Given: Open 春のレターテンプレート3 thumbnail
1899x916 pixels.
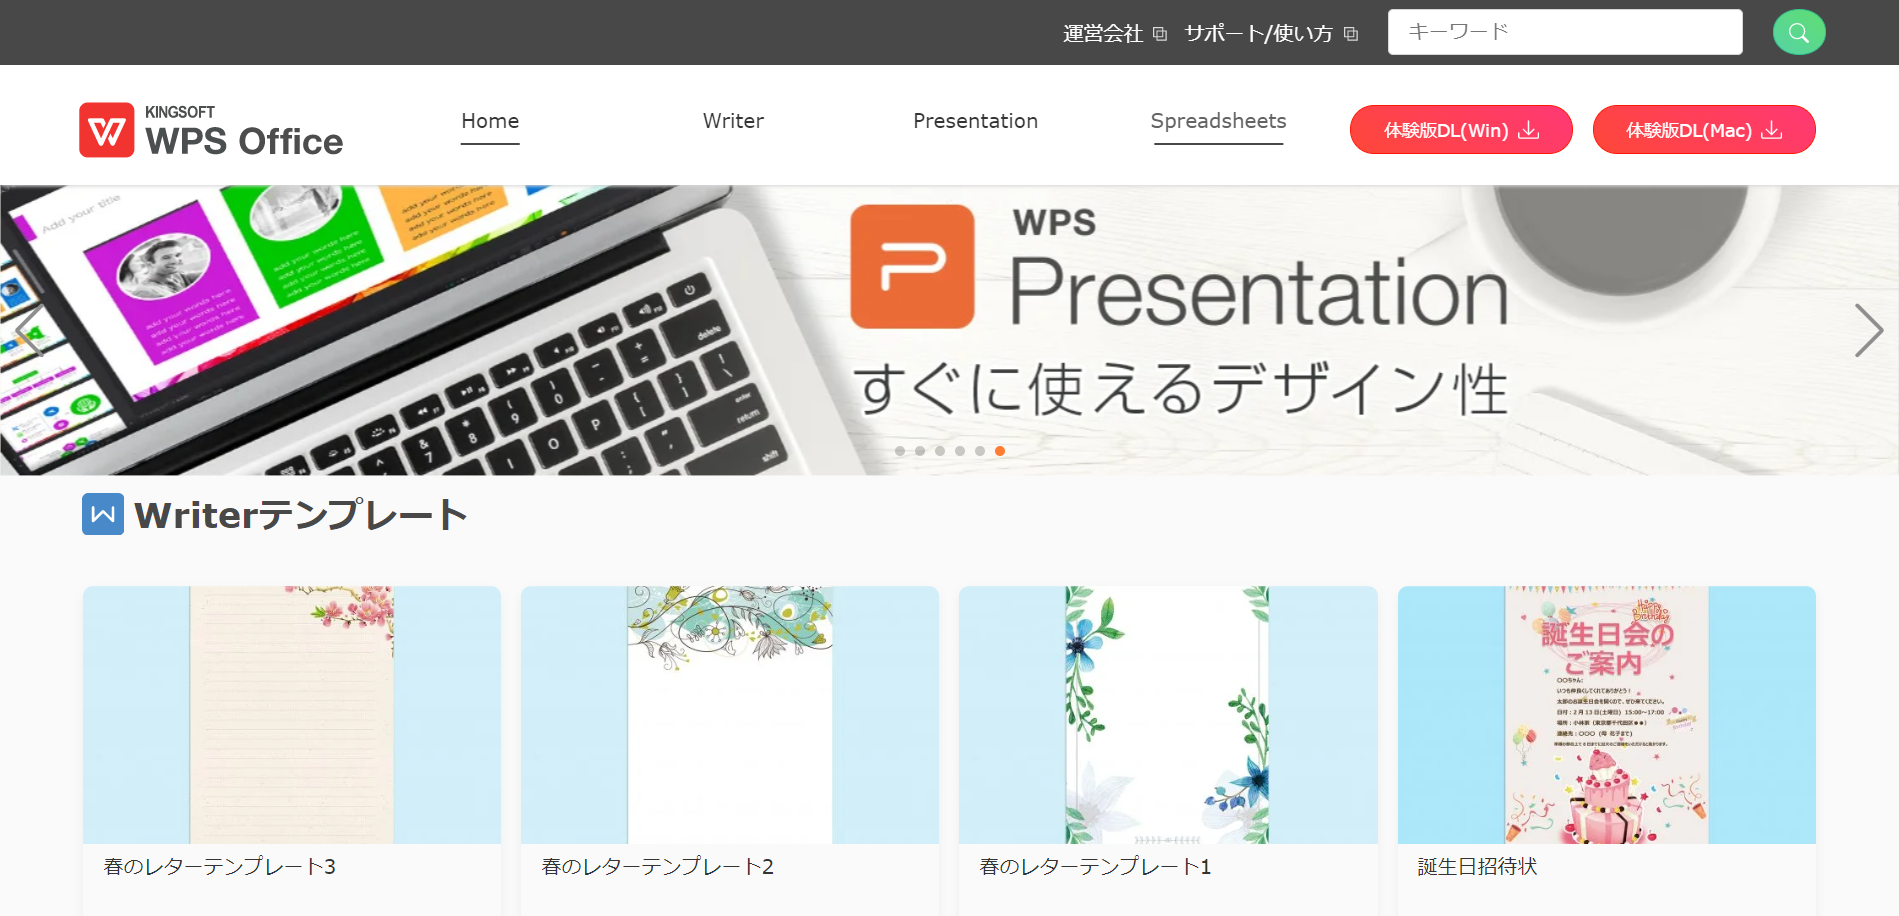Looking at the screenshot, I should (292, 715).
